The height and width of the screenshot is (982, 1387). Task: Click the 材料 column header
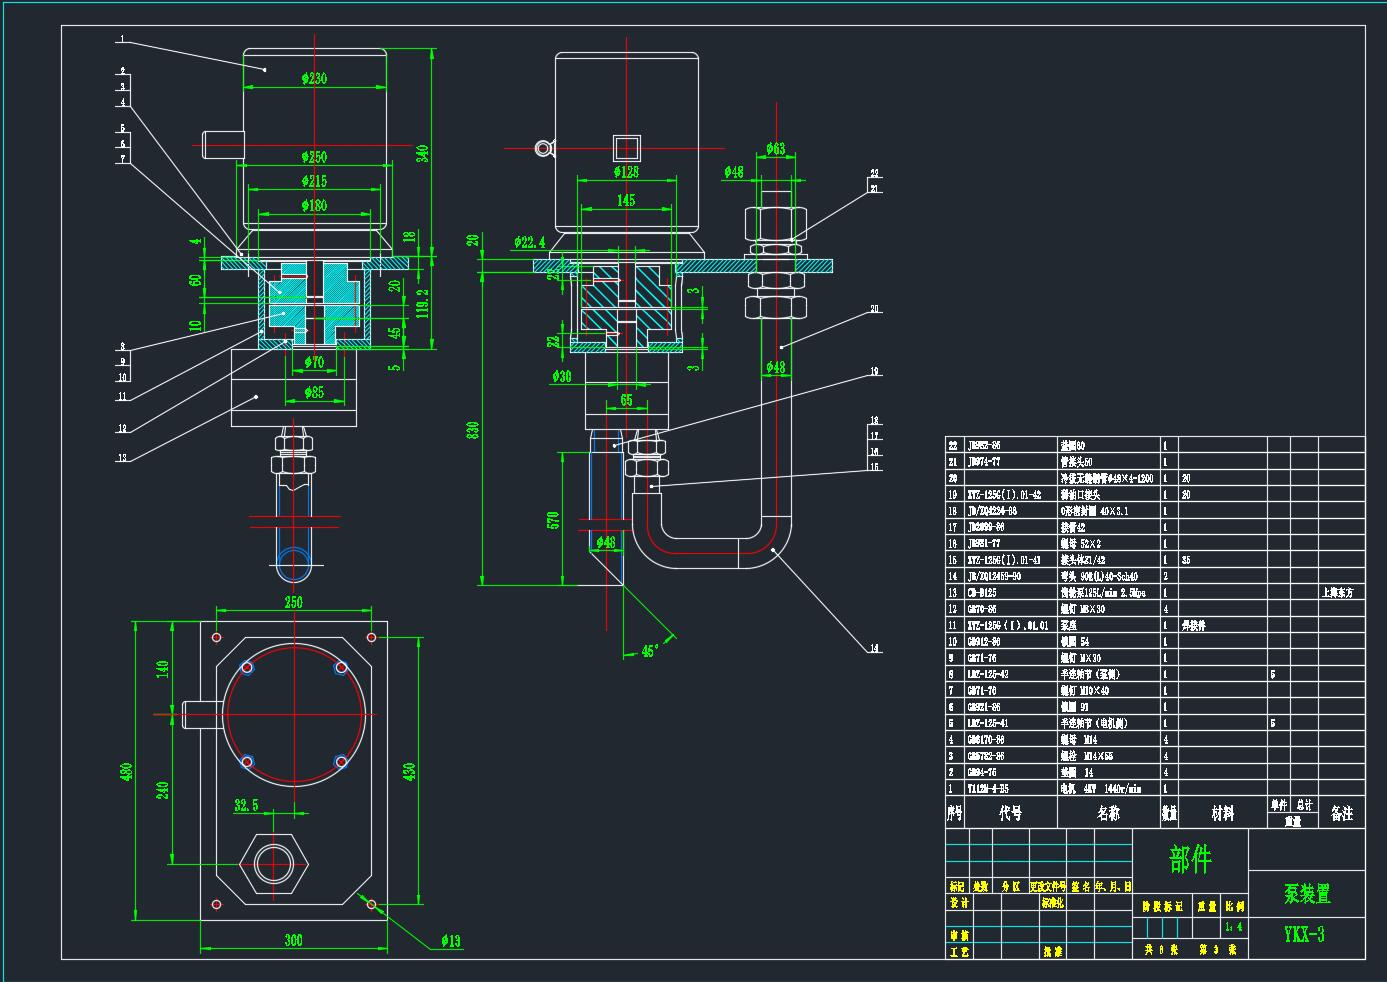click(x=1222, y=814)
